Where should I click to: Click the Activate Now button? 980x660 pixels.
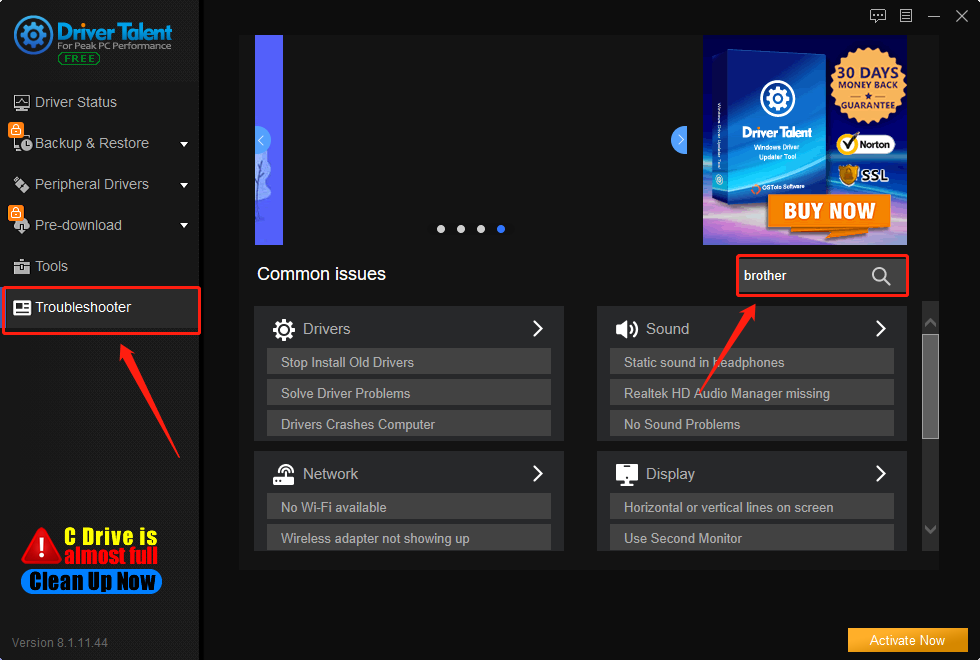pos(908,641)
